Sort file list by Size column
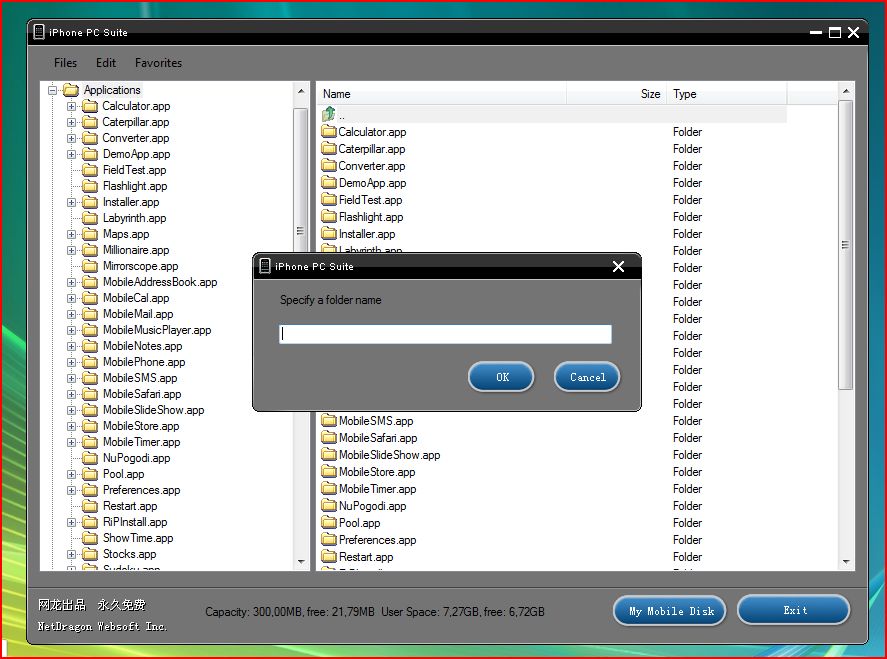The width and height of the screenshot is (887, 659). click(x=617, y=94)
